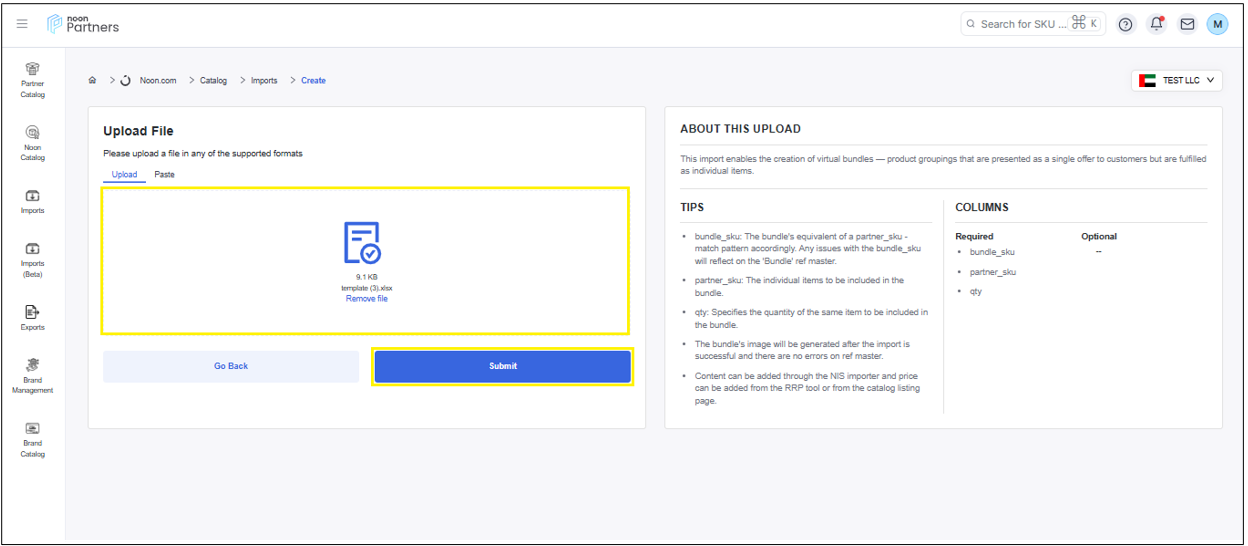Open Exports in sidebar
Screen dimensions: 1248x546
click(x=33, y=317)
